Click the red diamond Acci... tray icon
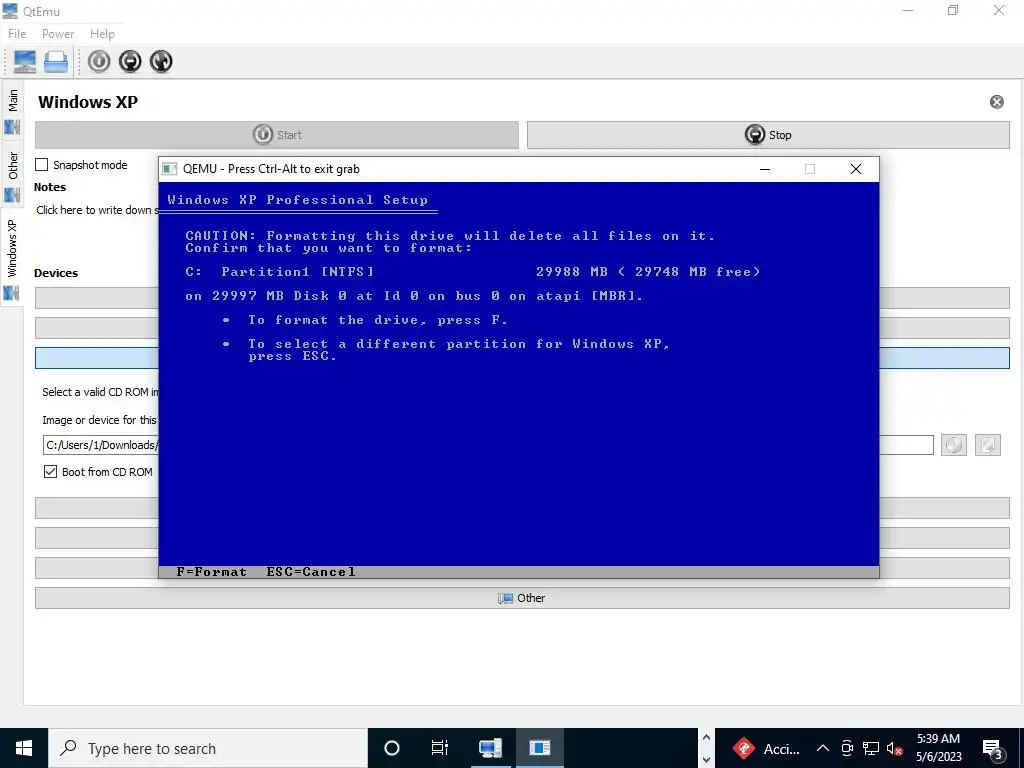Screen dimensions: 1024x768 (x=744, y=748)
